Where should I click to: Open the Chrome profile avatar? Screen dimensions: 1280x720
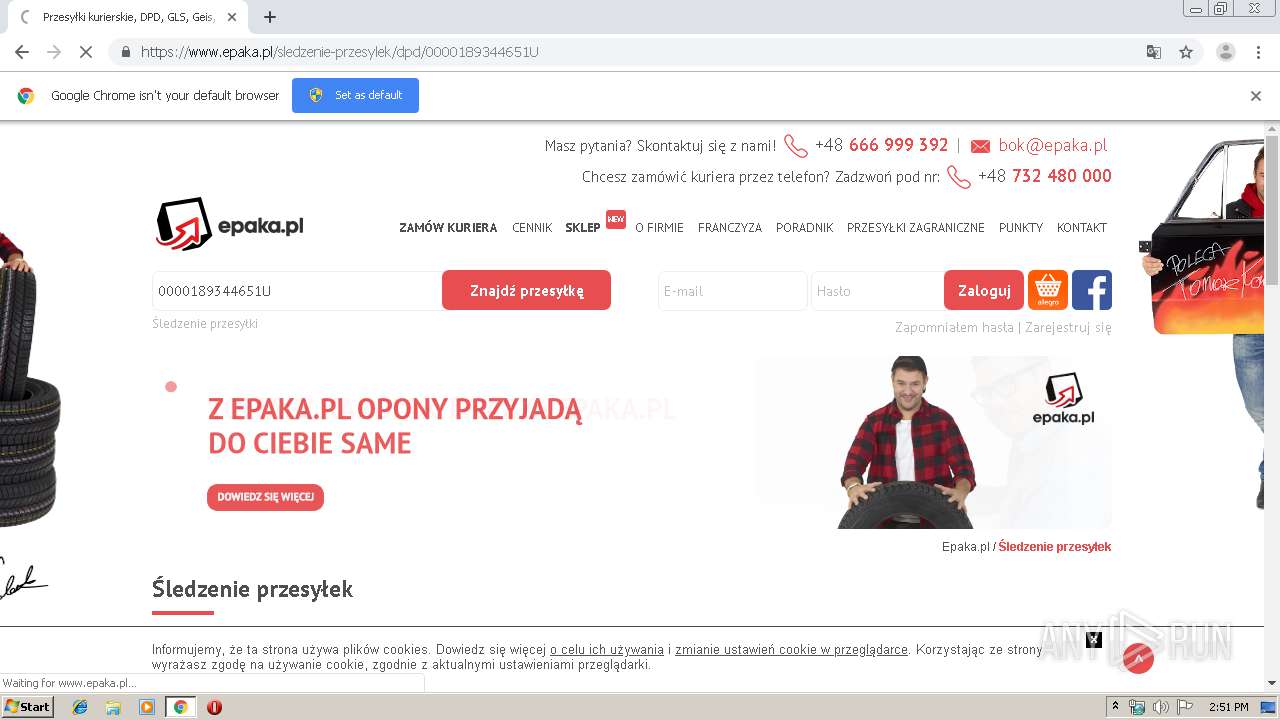tap(1225, 52)
